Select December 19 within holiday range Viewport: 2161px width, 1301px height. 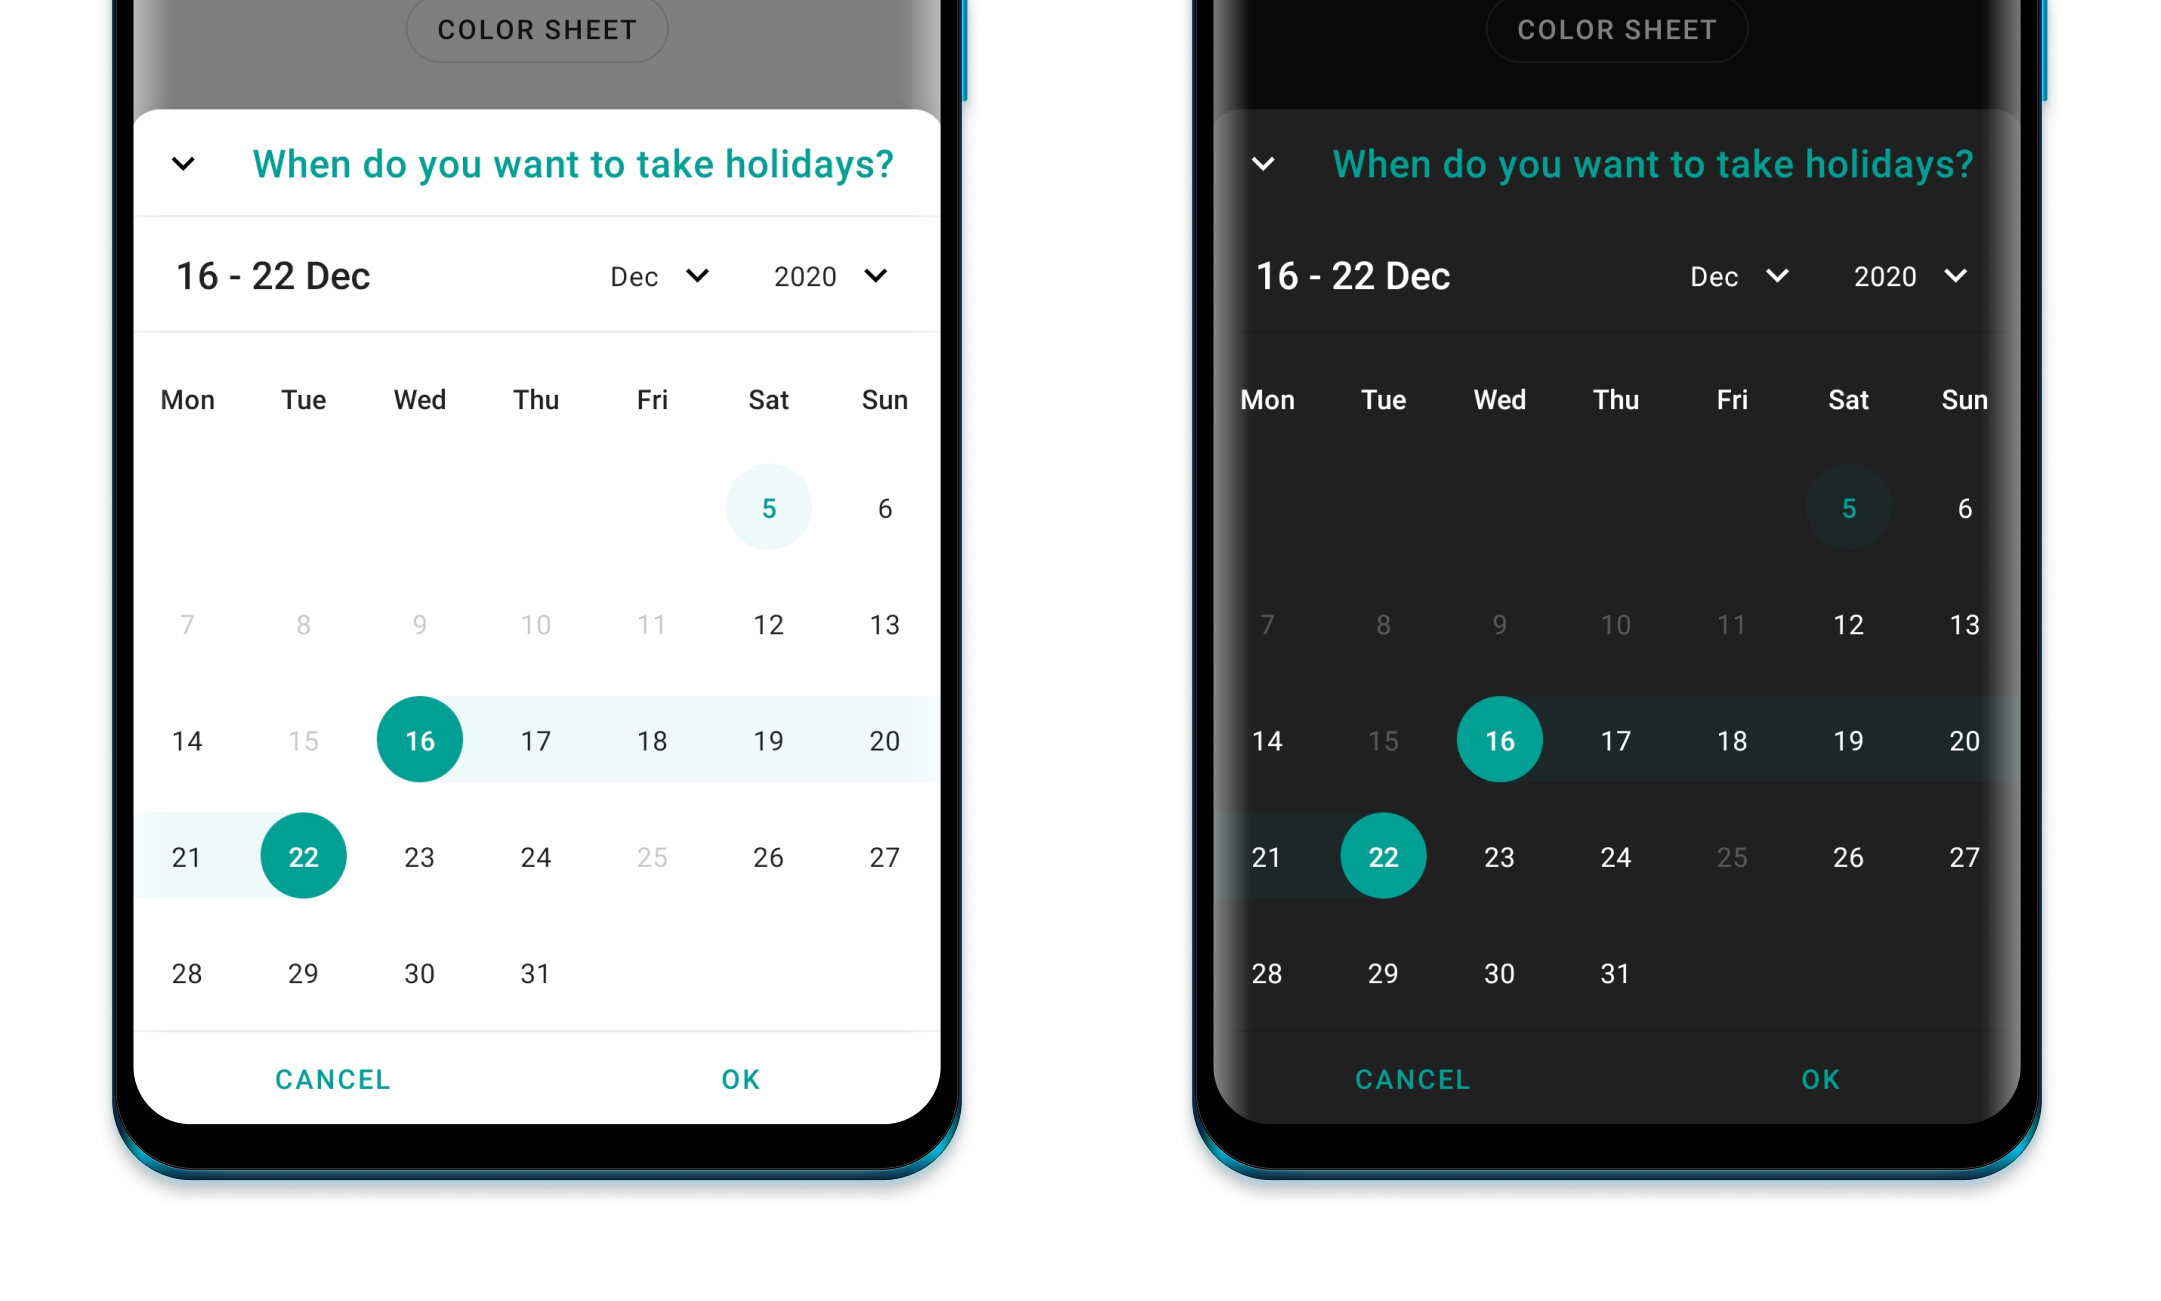pyautogui.click(x=767, y=741)
